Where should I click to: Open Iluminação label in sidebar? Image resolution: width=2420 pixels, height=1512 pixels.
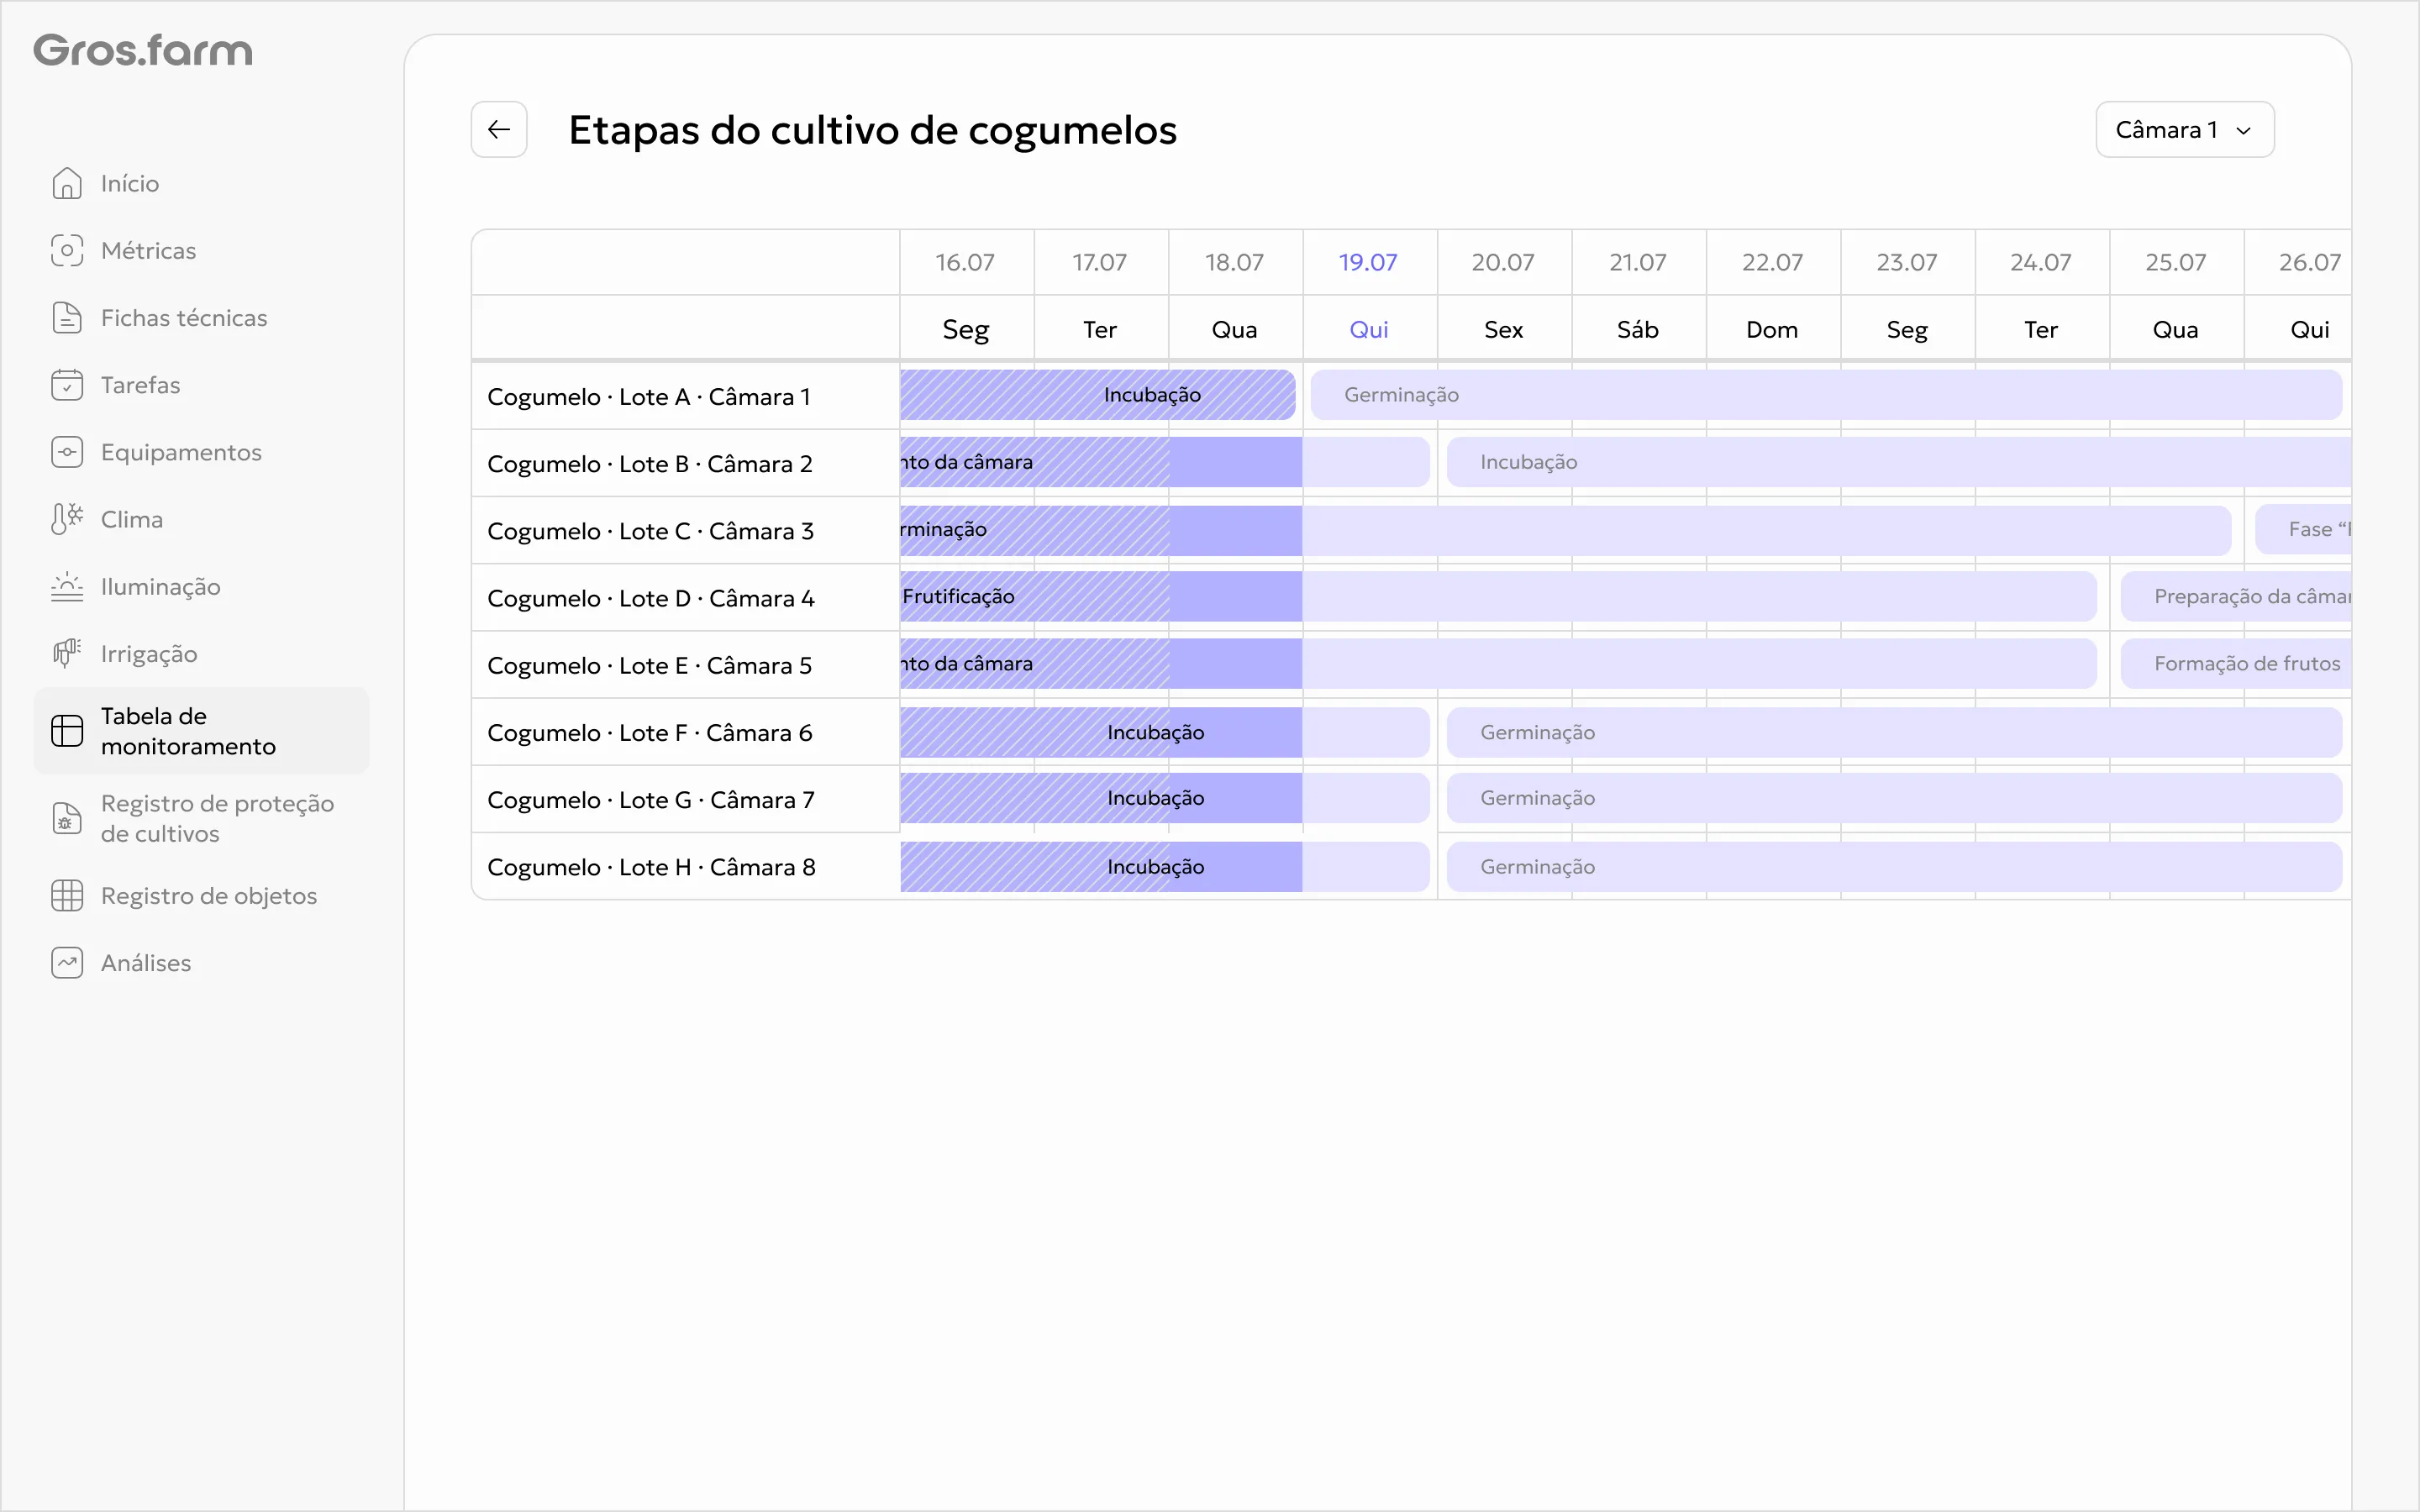[x=161, y=586]
